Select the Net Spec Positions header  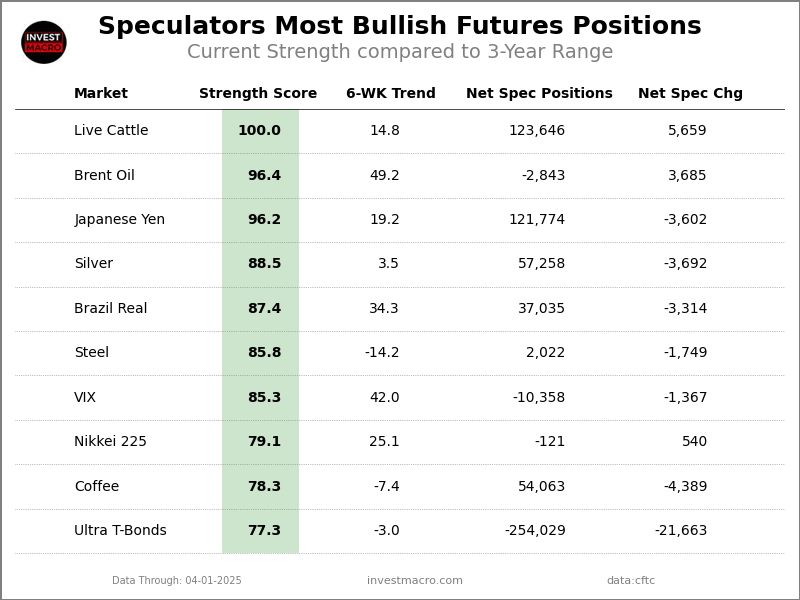pyautogui.click(x=539, y=94)
